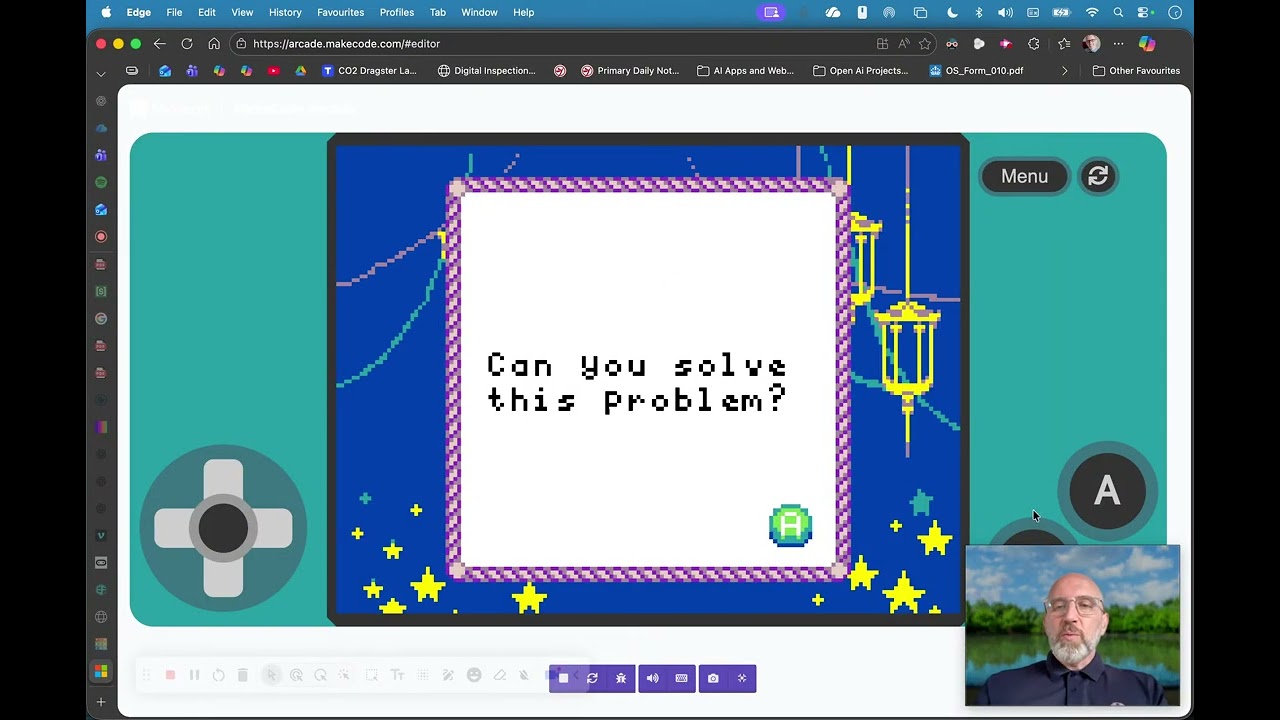Open the CO2 Dragster La... bookmark

369,71
